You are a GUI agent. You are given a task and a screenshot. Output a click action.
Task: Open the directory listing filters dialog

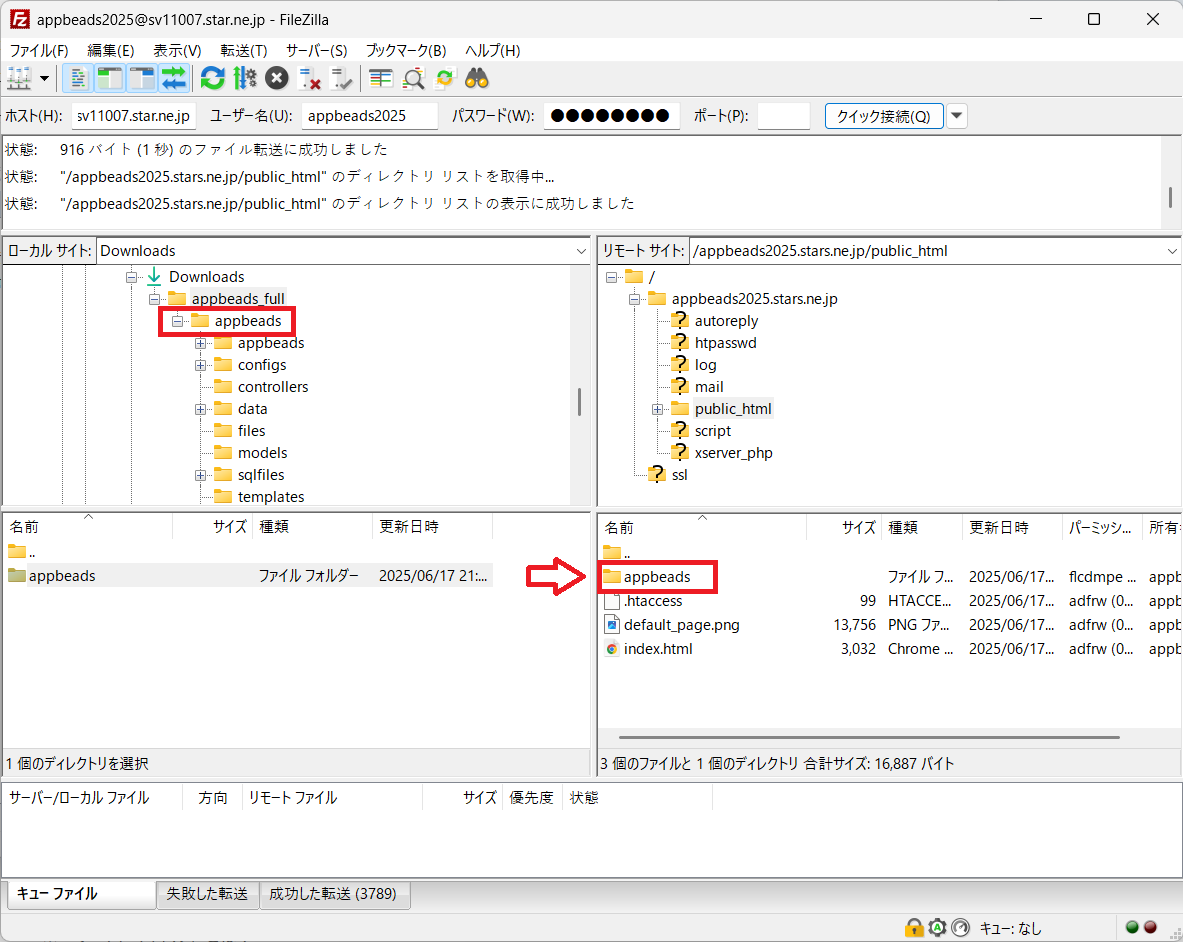tap(381, 78)
